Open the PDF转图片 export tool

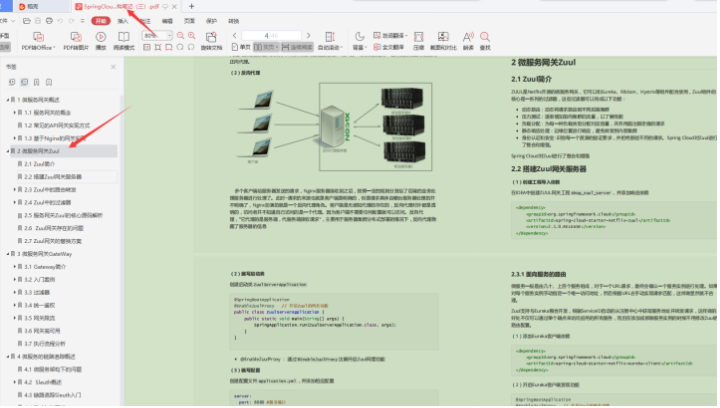click(x=76, y=40)
